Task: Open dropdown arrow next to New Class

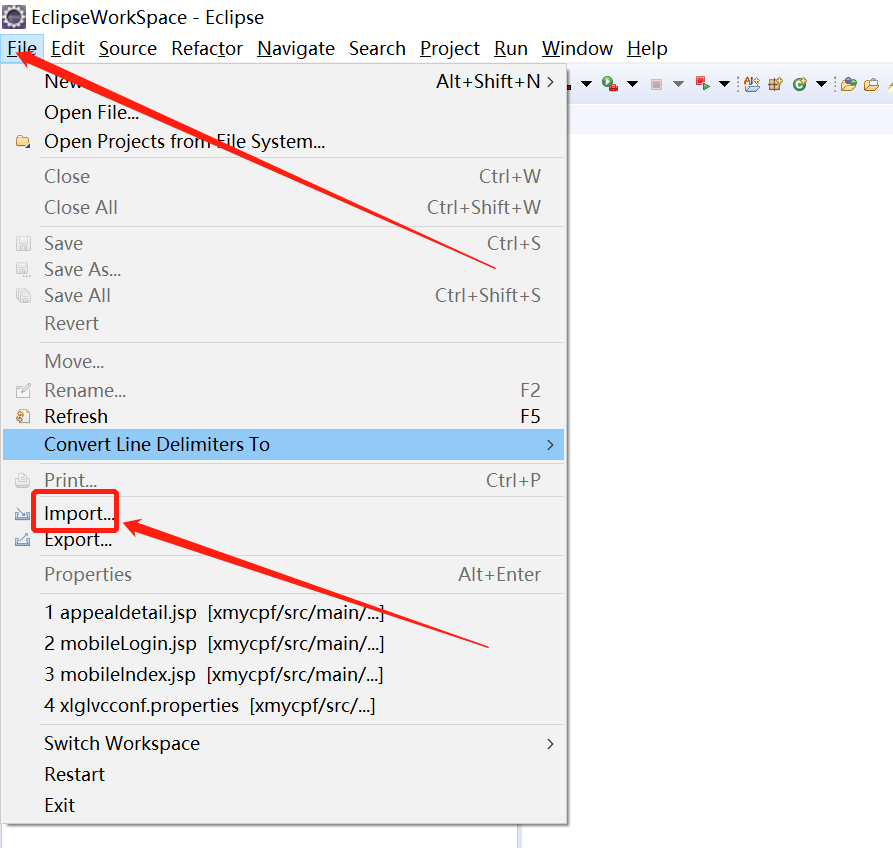Action: point(821,84)
